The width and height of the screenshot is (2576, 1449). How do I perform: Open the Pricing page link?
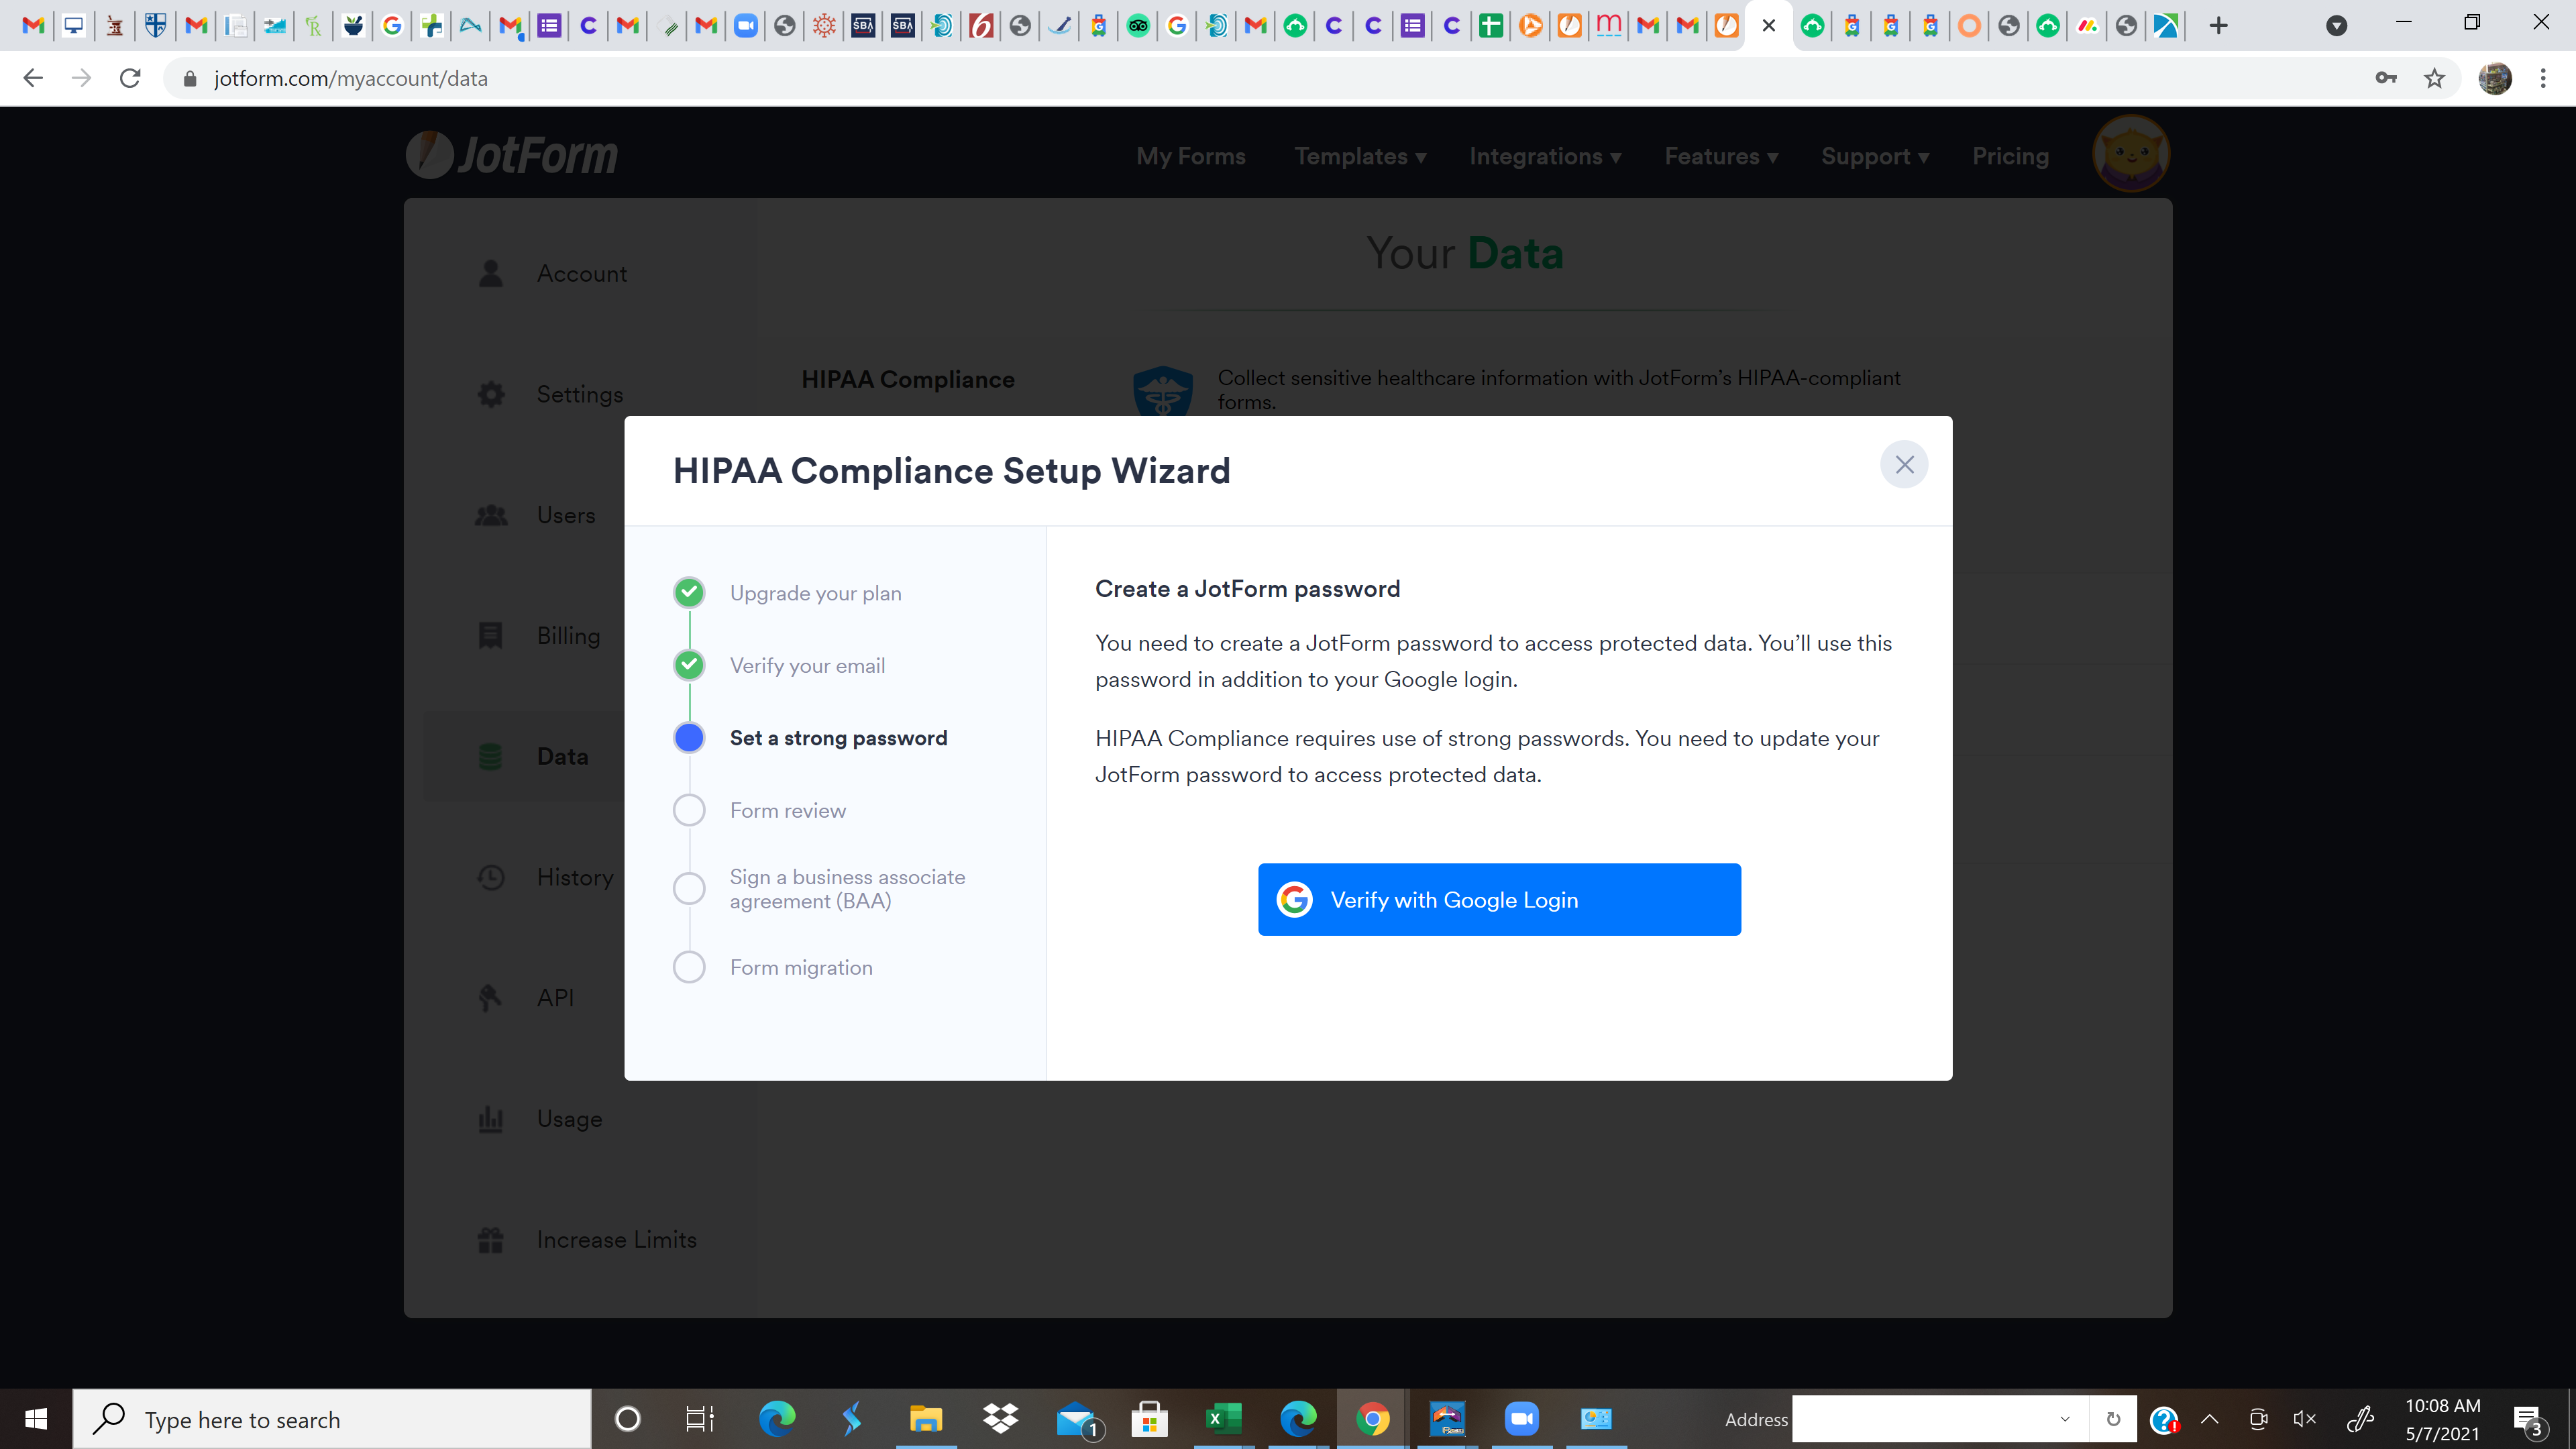[2010, 156]
